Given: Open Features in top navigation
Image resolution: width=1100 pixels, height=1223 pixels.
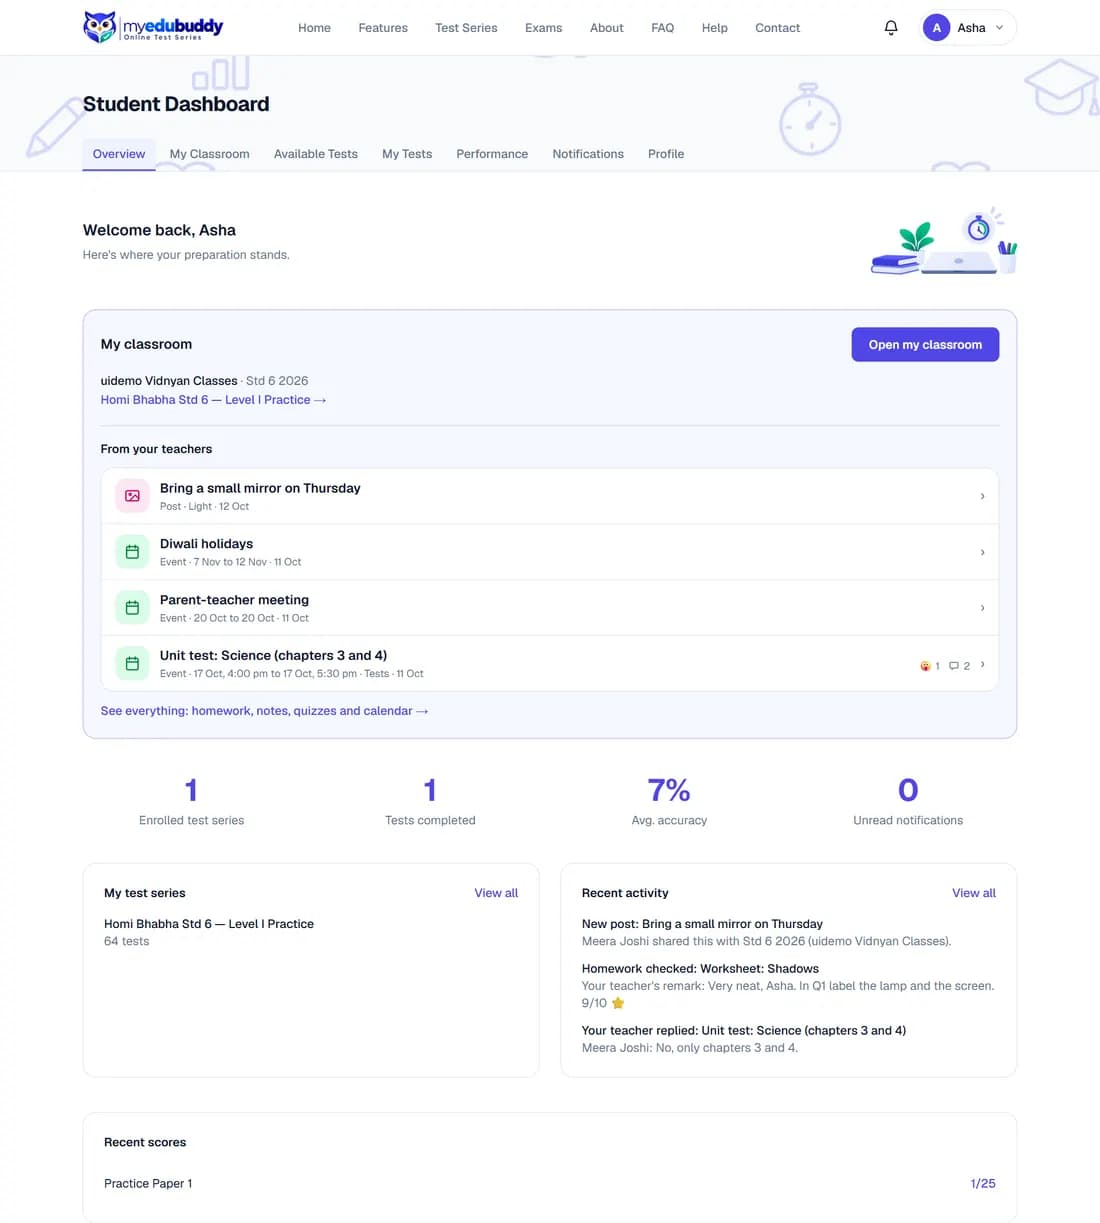Looking at the screenshot, I should coord(383,28).
